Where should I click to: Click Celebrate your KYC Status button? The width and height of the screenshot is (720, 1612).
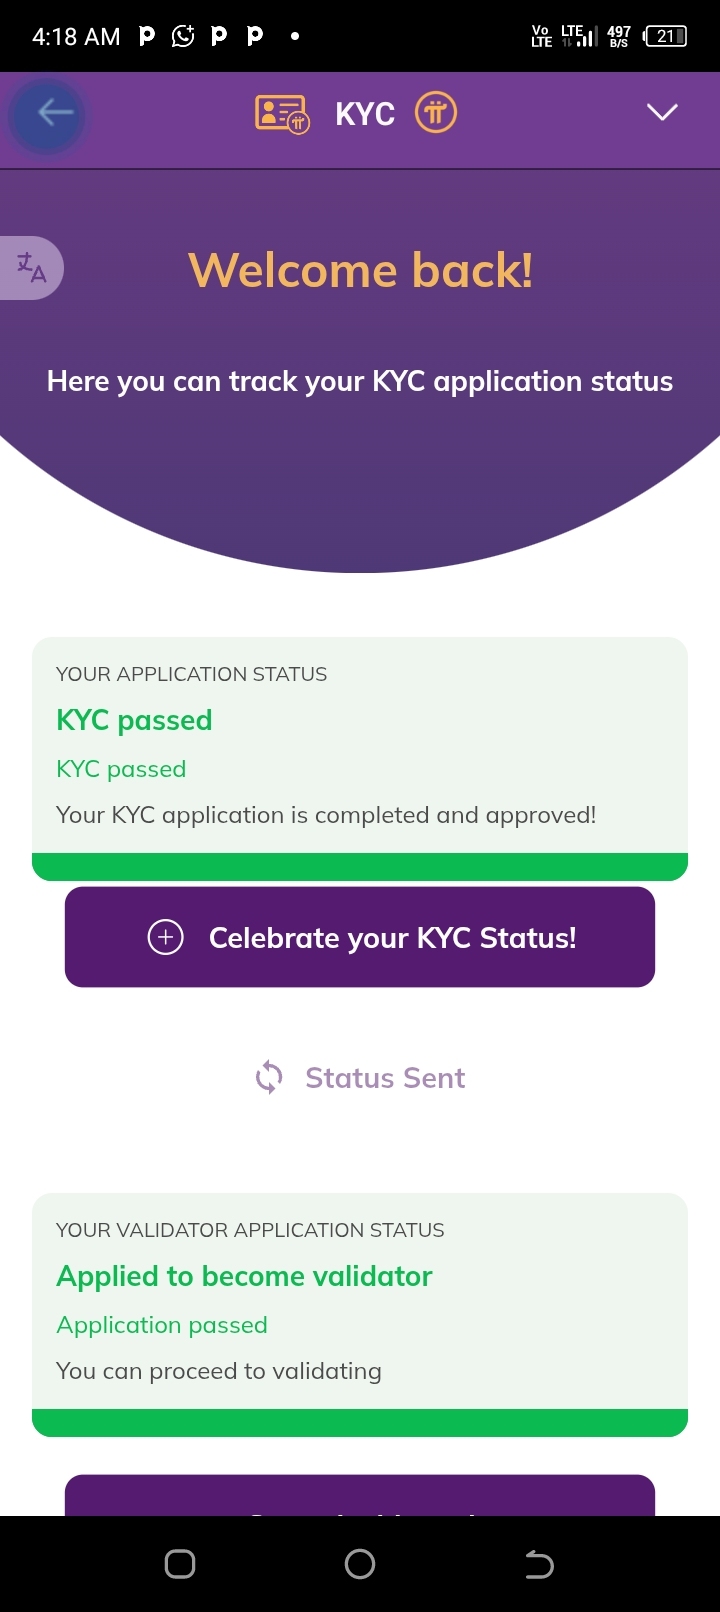point(360,937)
